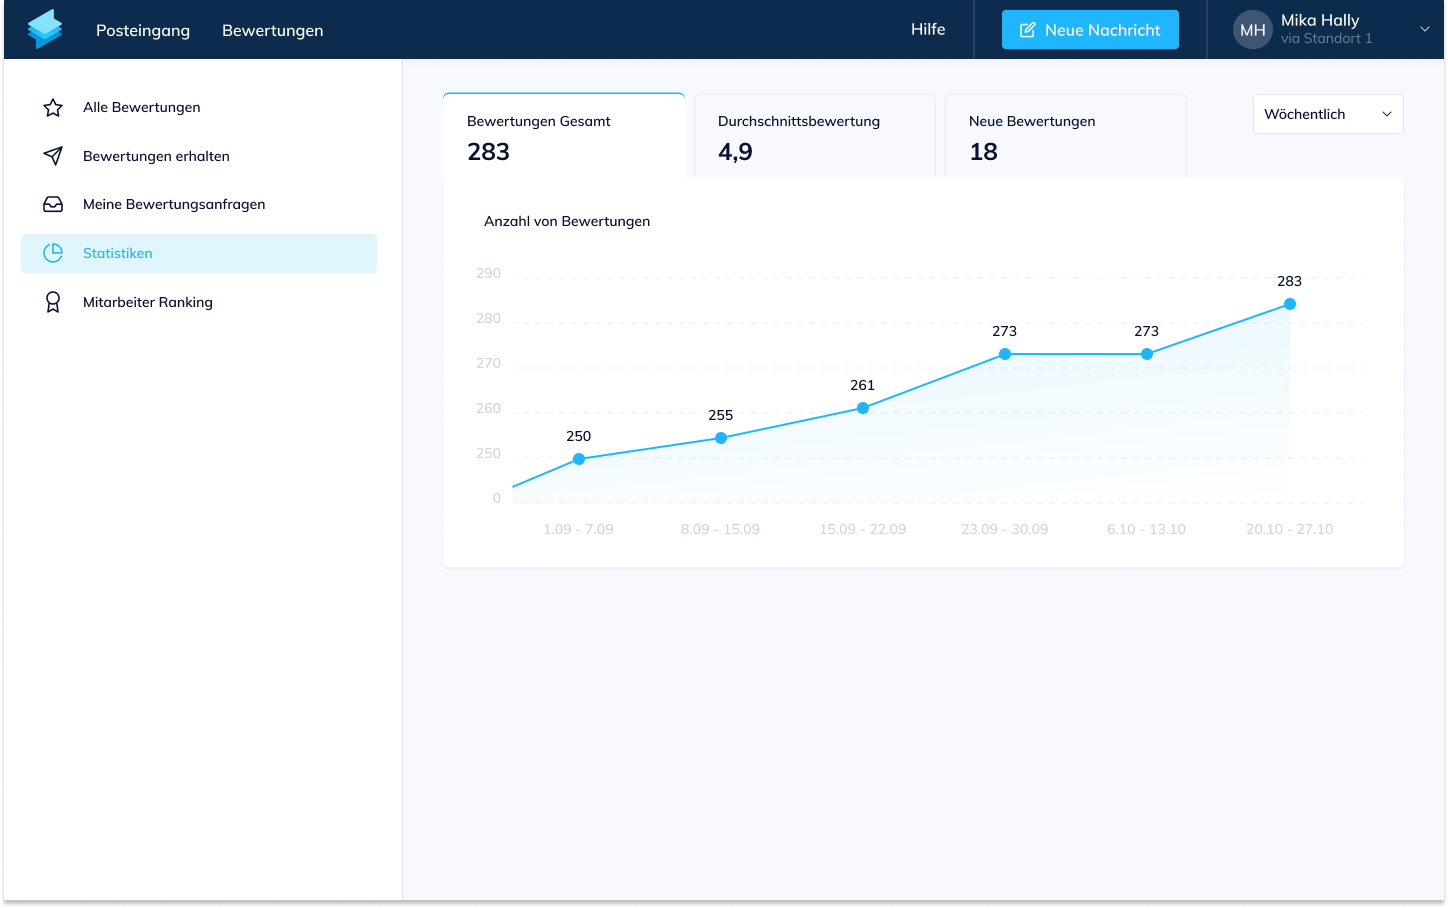The width and height of the screenshot is (1448, 908).
Task: Open the Wöchentlich period dropdown
Action: [x=1327, y=114]
